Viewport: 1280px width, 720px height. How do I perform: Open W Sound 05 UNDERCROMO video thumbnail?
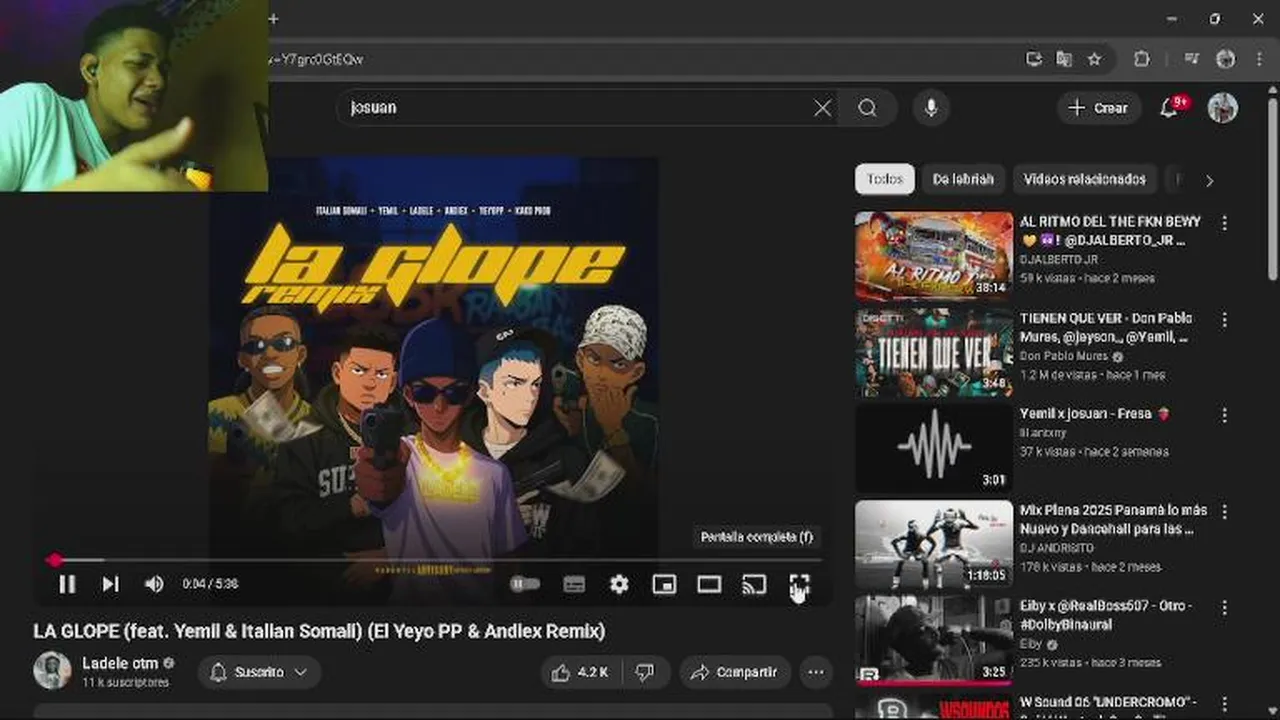coord(934,706)
